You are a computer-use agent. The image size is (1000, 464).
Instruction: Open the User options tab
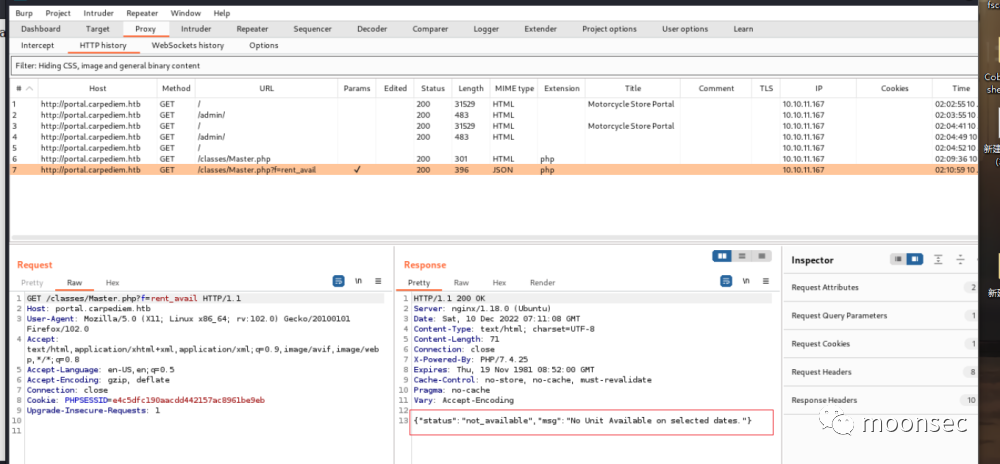point(685,29)
